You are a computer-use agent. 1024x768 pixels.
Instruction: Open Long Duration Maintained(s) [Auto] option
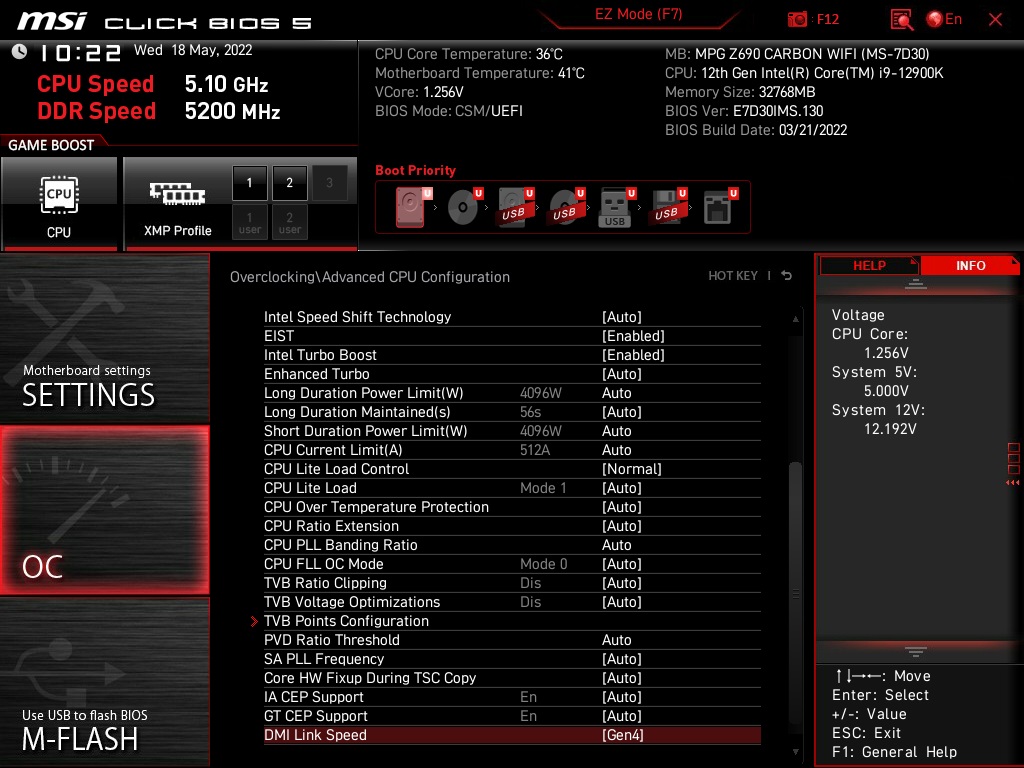(512, 411)
